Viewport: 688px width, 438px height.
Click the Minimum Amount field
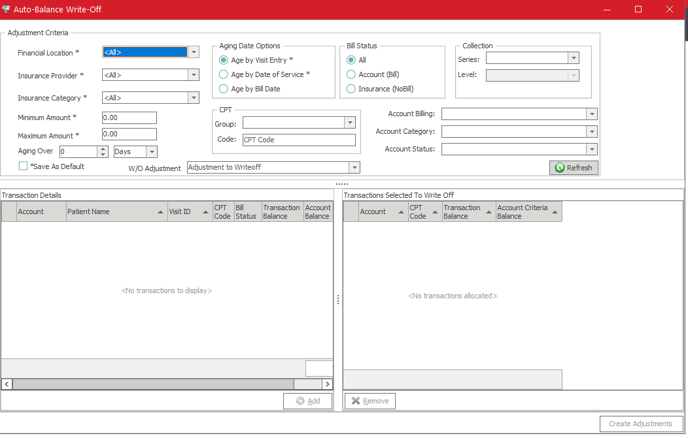[x=129, y=118]
